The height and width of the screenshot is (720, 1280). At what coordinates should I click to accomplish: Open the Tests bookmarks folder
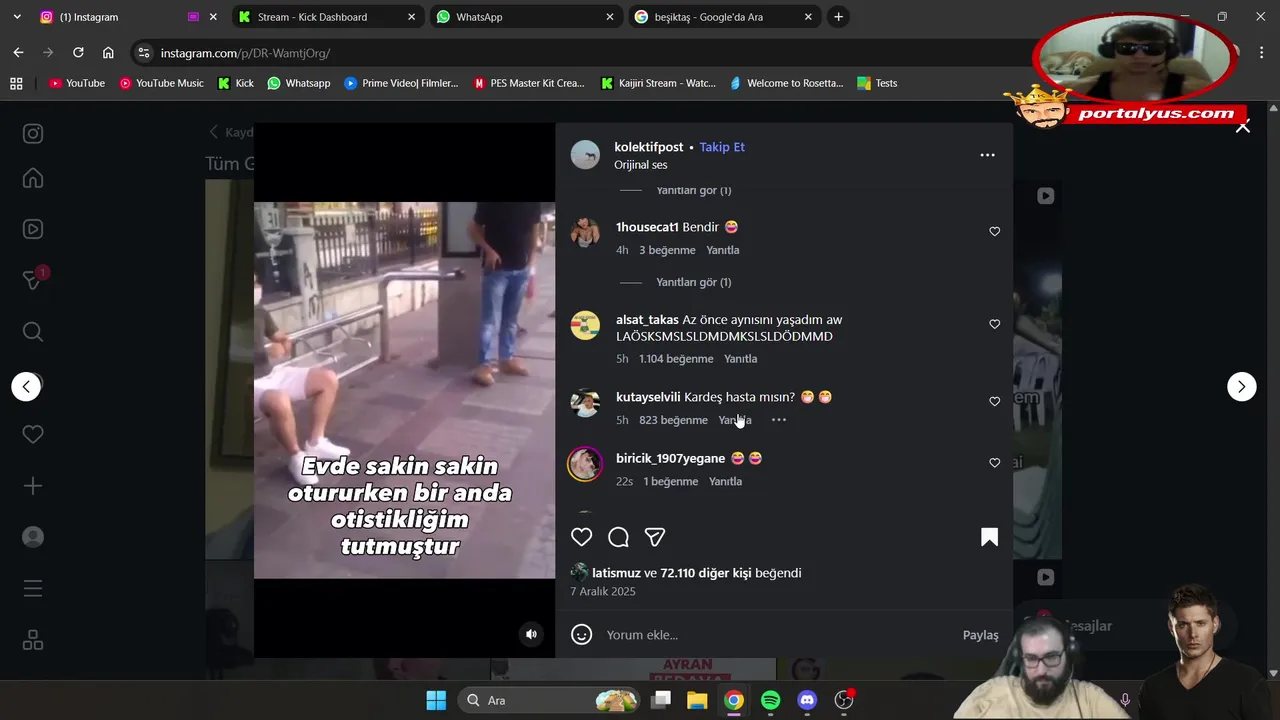tap(877, 83)
